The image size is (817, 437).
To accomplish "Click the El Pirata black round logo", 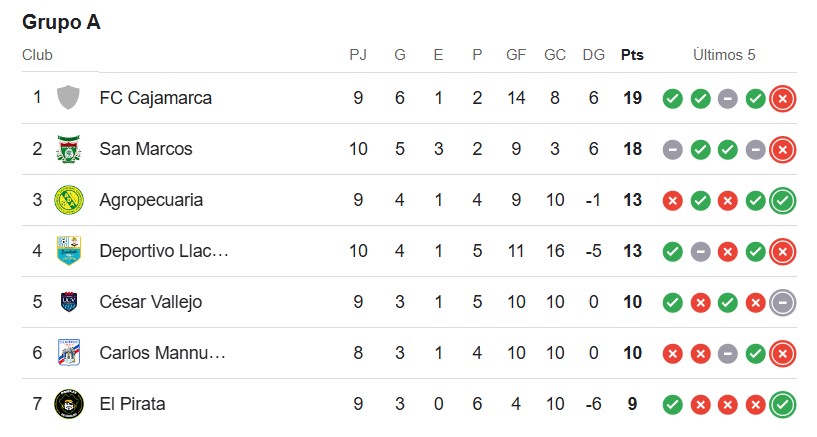I will point(69,404).
